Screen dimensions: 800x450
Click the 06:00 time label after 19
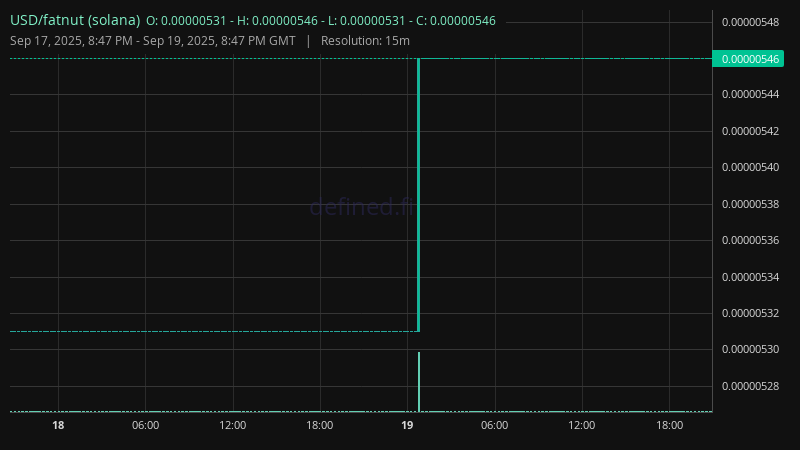point(494,426)
